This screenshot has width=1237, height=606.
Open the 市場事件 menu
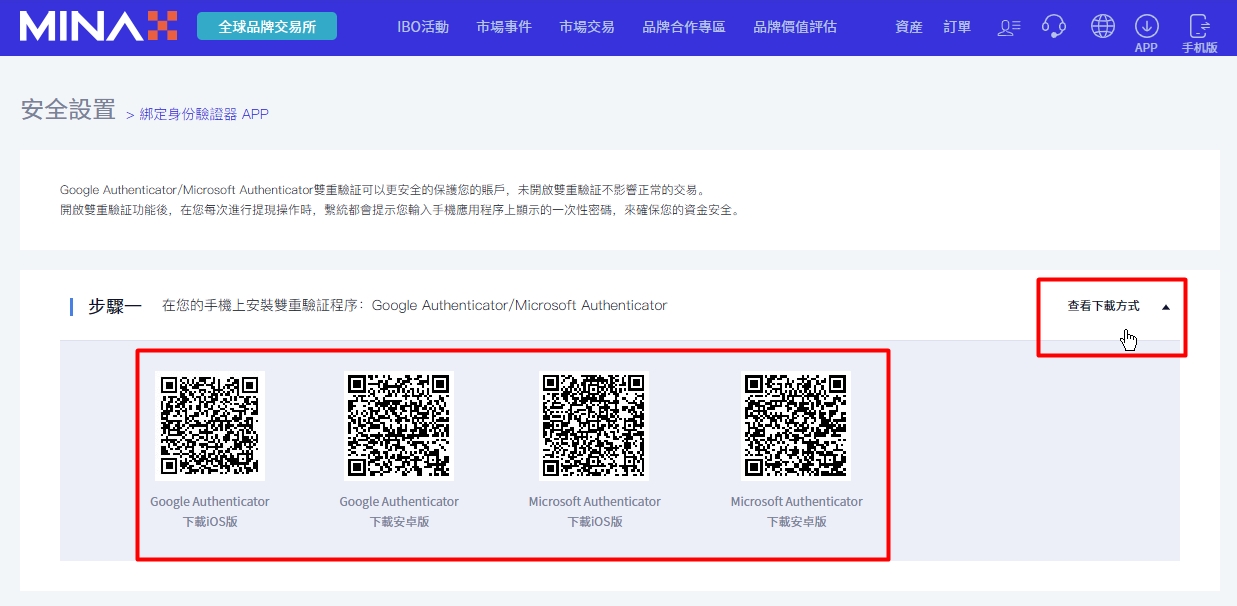(504, 27)
